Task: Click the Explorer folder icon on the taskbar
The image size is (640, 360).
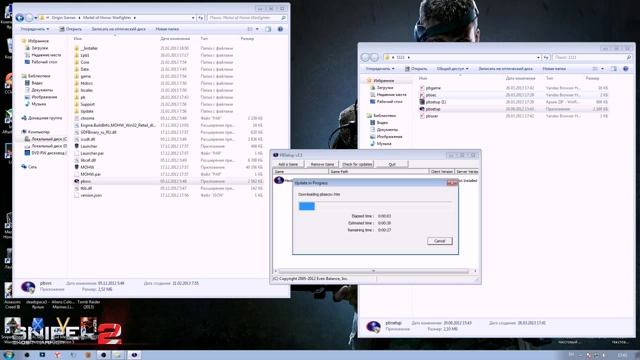Action: click(118, 355)
